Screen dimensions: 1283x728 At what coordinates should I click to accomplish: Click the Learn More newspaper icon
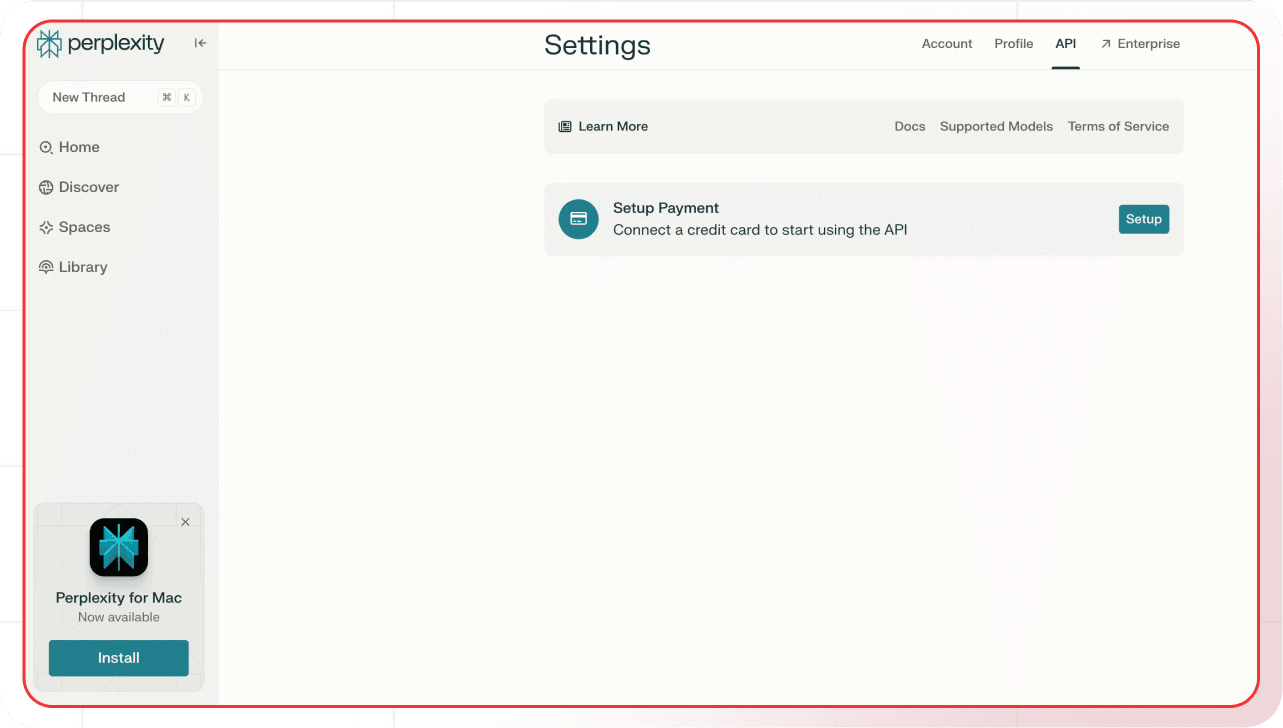point(565,127)
